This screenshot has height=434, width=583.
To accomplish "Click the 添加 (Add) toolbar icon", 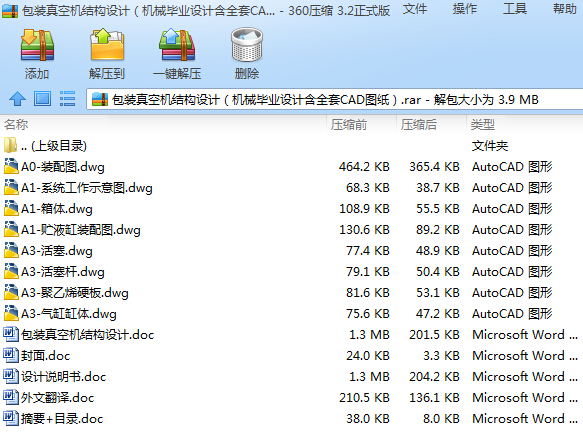I will (37, 45).
